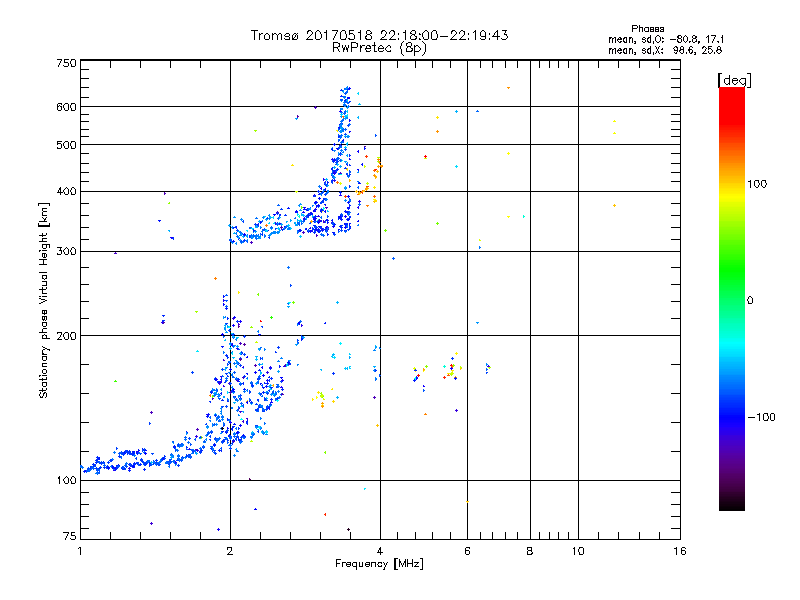The image size is (800, 600).
Task: Click the x-axis tick label '1'
Action: [x=80, y=551]
